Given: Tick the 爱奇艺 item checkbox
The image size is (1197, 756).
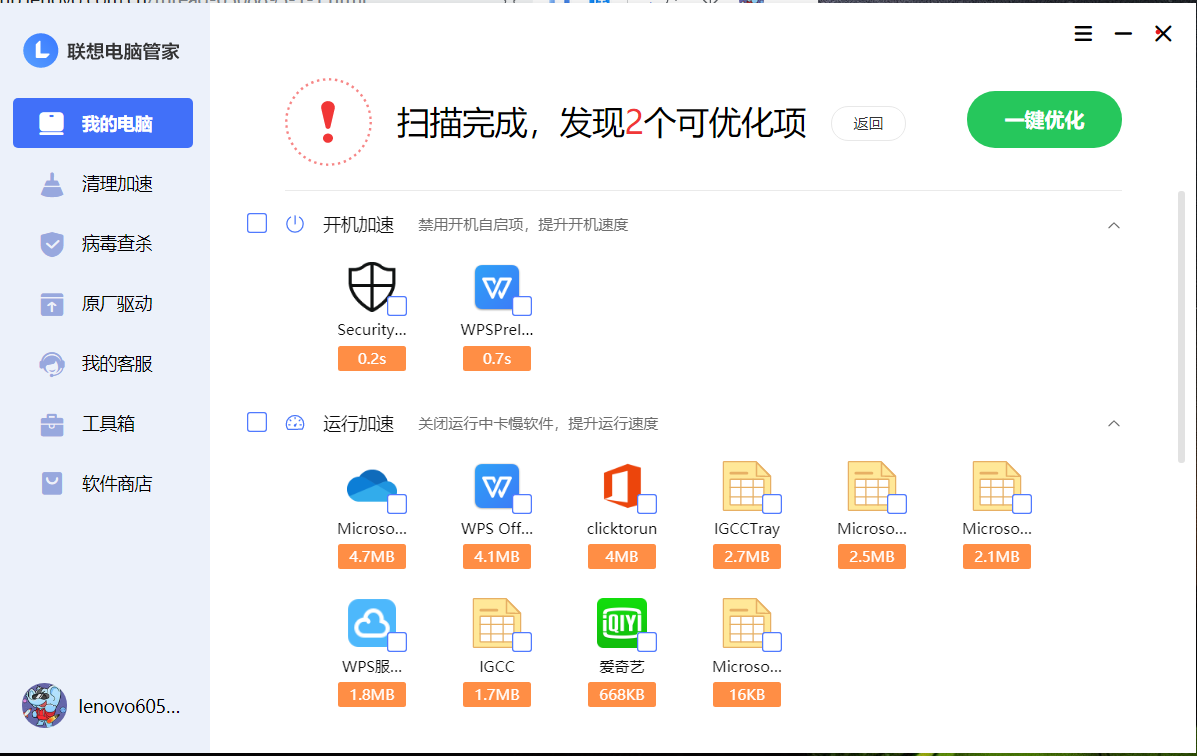Looking at the screenshot, I should tap(647, 642).
